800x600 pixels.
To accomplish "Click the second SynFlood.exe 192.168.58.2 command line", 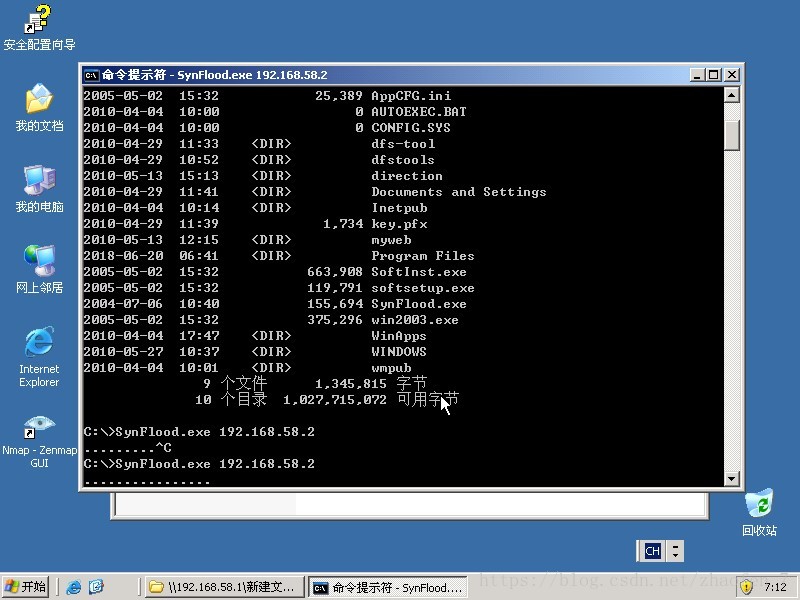I will point(199,464).
